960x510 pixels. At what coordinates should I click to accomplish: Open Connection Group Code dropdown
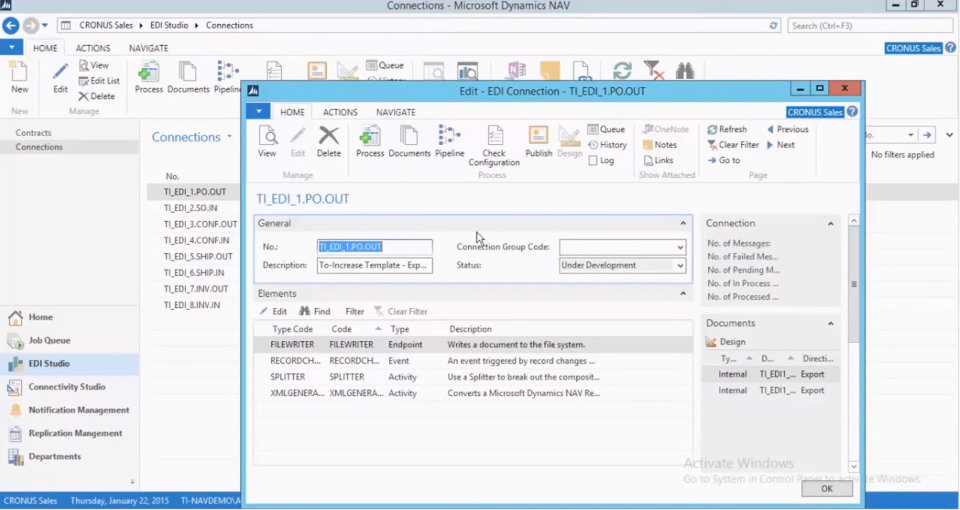[680, 247]
